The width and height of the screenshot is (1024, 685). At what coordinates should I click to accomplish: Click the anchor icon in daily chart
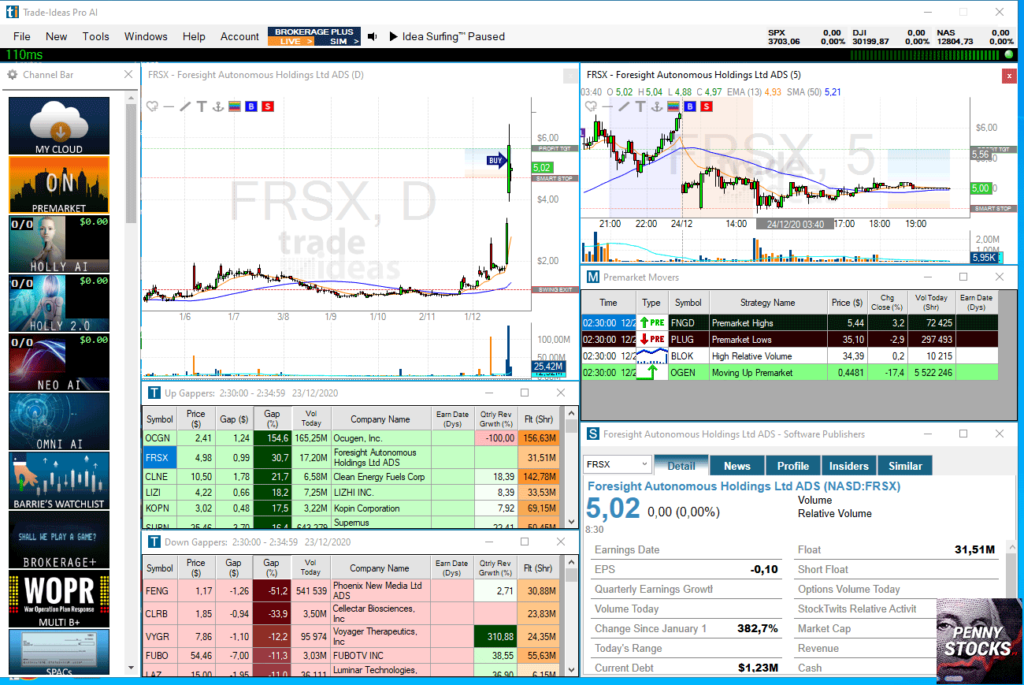point(218,106)
